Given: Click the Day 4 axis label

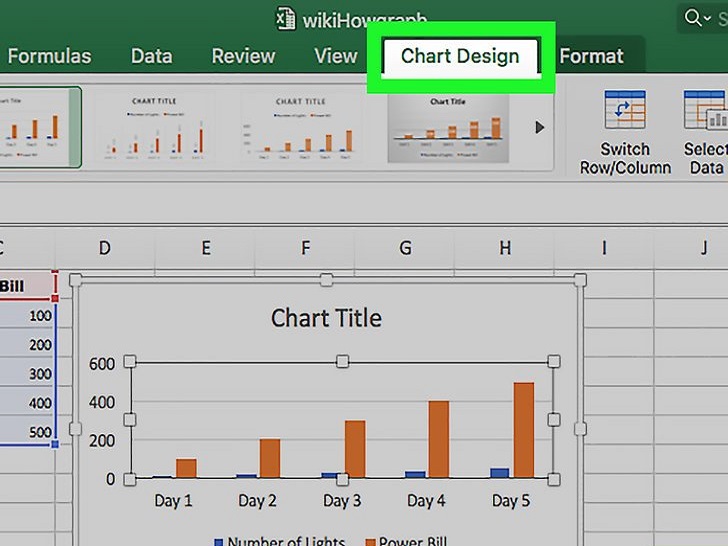Looking at the screenshot, I should coord(426,500).
